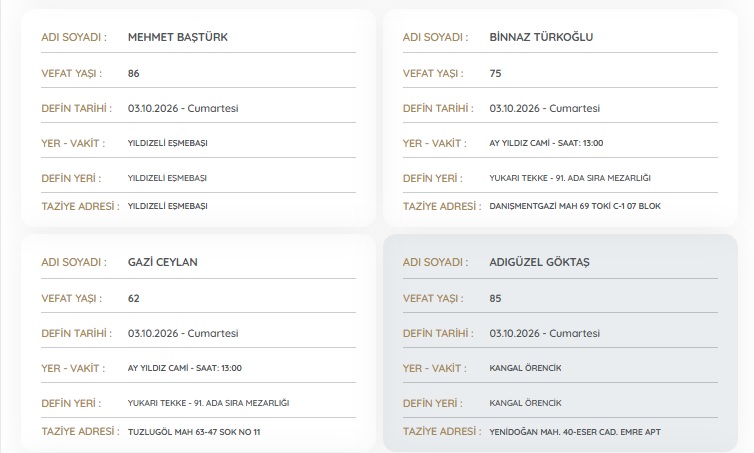Click YER - VAKİT value KANGAL ÖRENCİK
This screenshot has width=754, height=453.
click(525, 368)
